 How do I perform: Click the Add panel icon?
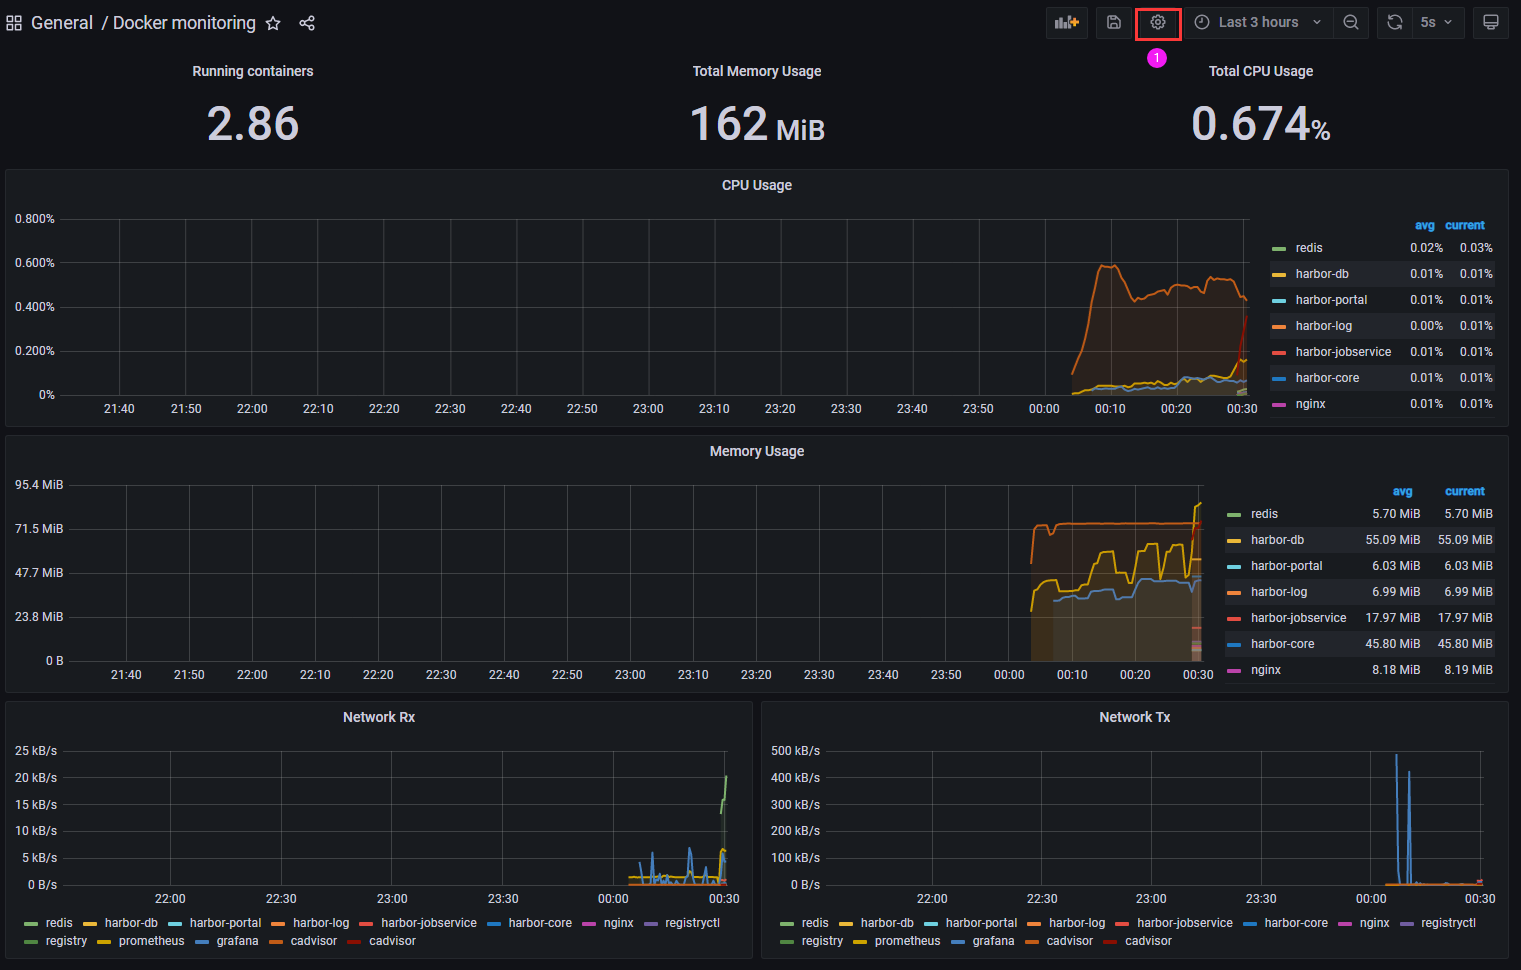(1067, 22)
